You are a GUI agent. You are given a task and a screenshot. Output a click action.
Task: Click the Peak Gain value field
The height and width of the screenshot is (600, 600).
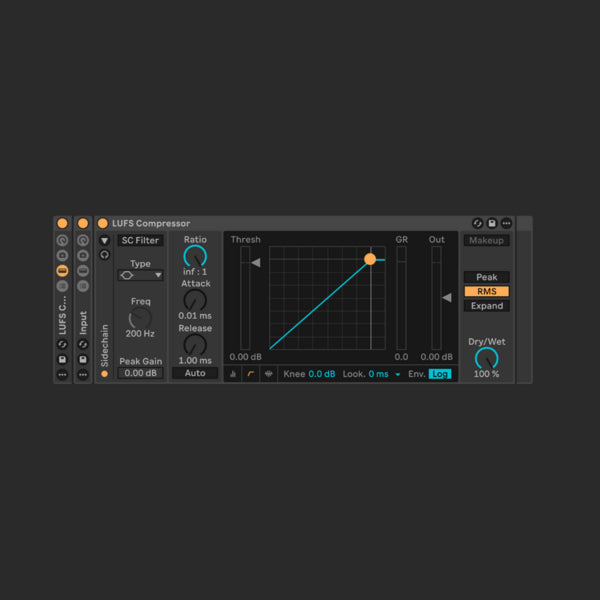[140, 373]
